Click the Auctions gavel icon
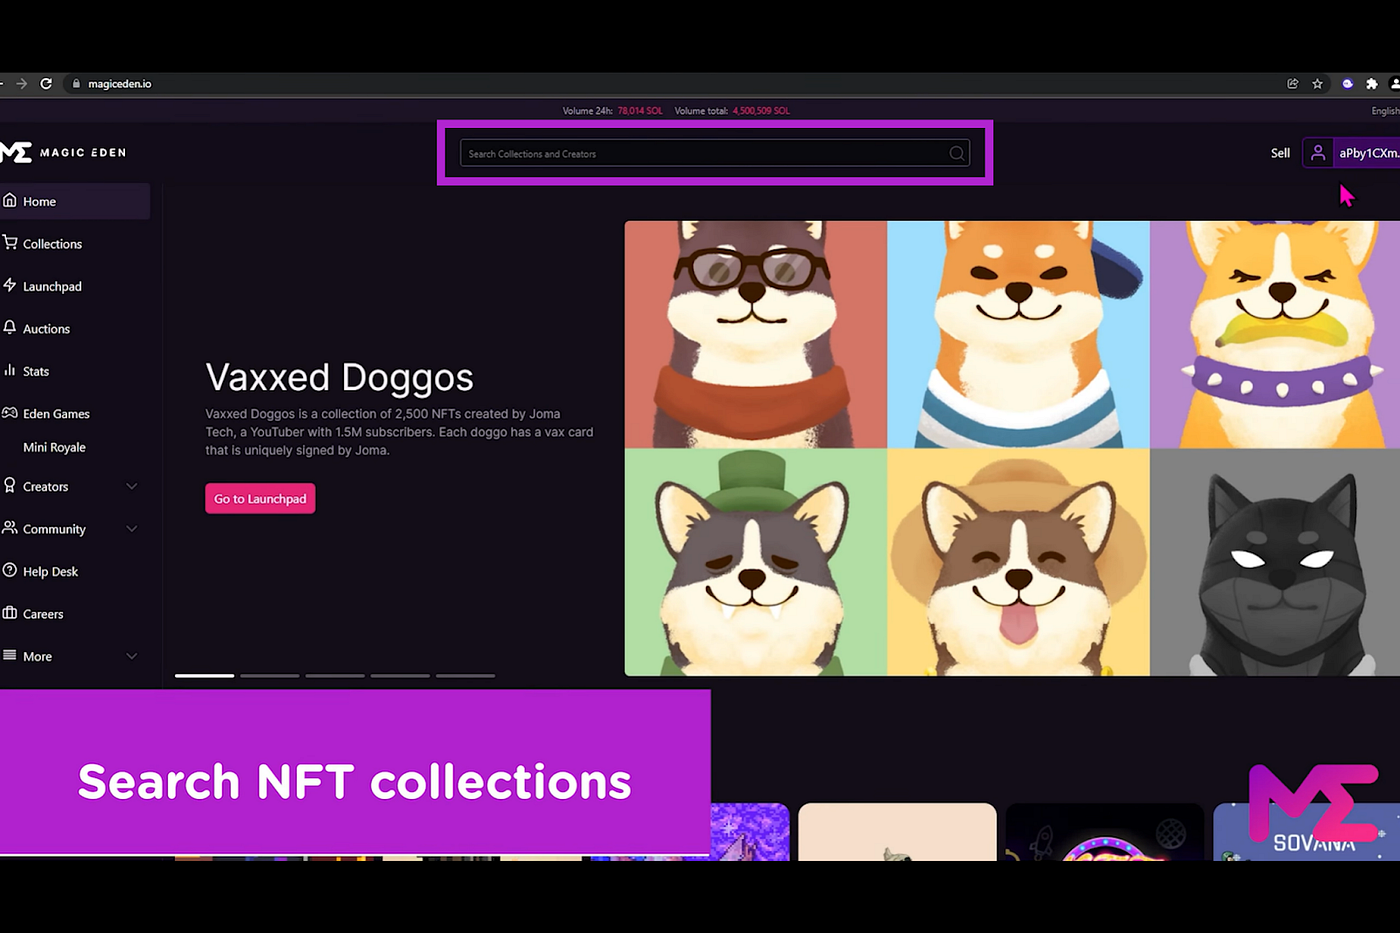This screenshot has height=933, width=1400. coord(10,328)
